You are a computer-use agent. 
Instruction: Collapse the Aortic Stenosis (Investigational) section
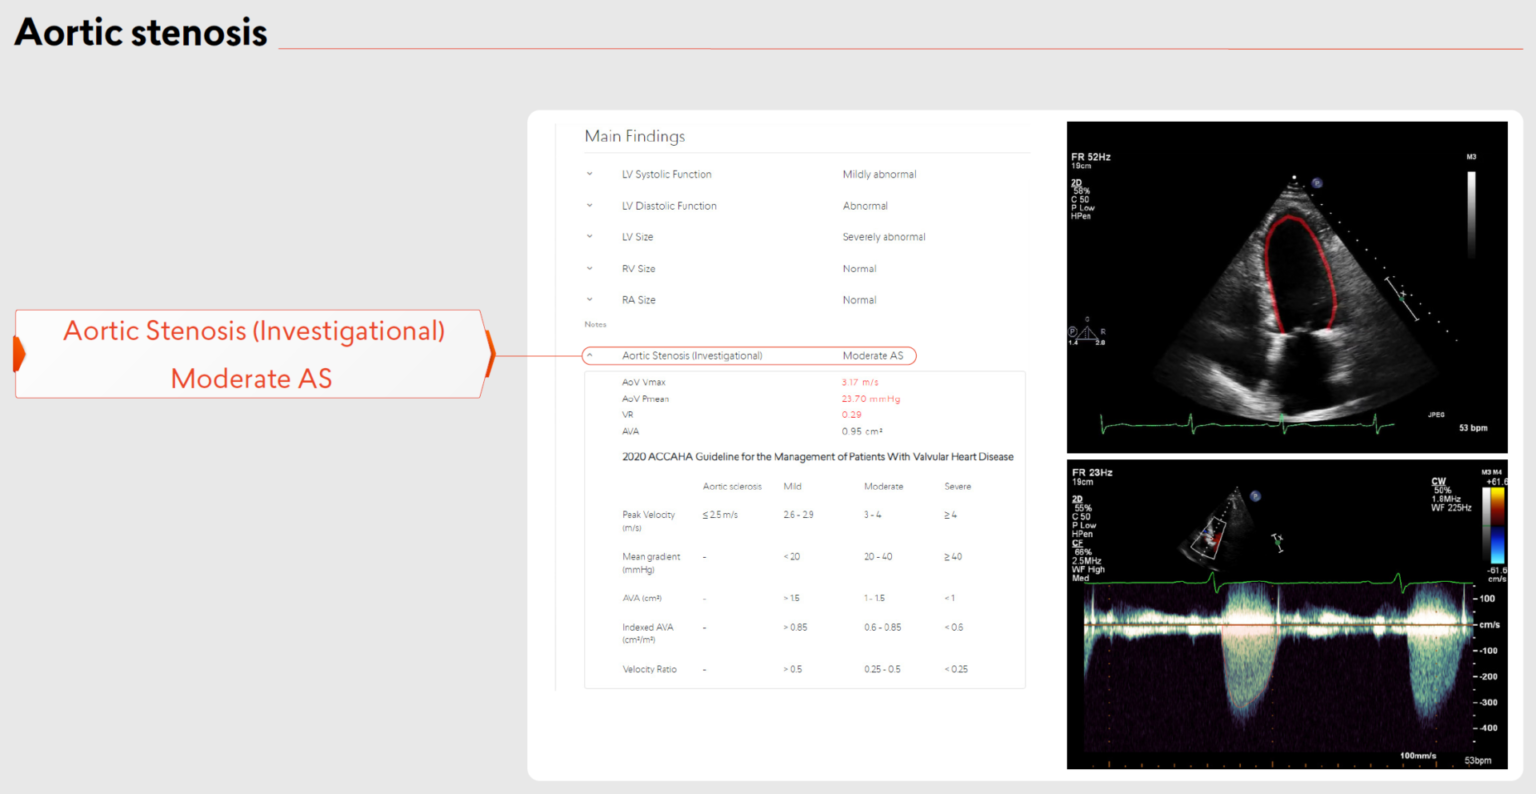(590, 355)
